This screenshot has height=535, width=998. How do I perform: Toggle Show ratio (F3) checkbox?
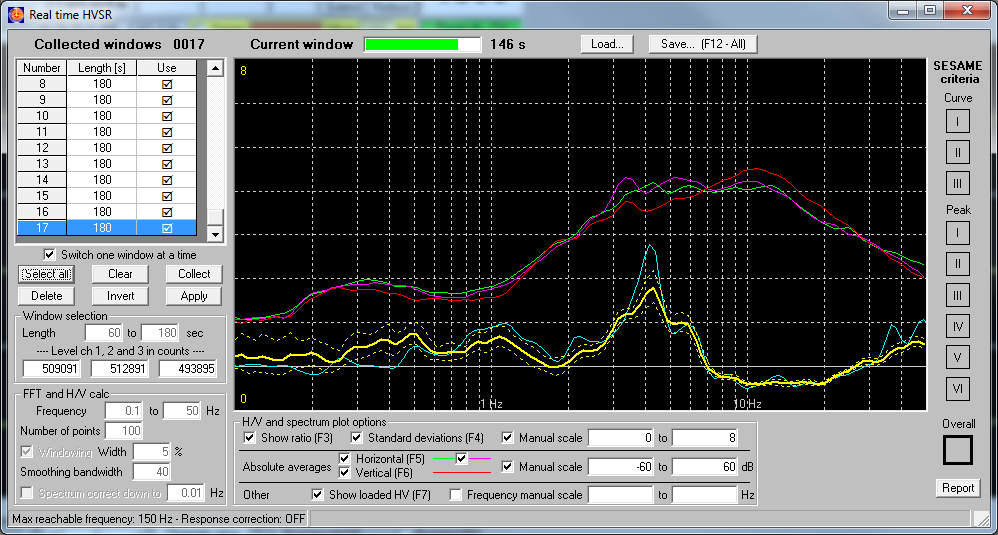(250, 438)
